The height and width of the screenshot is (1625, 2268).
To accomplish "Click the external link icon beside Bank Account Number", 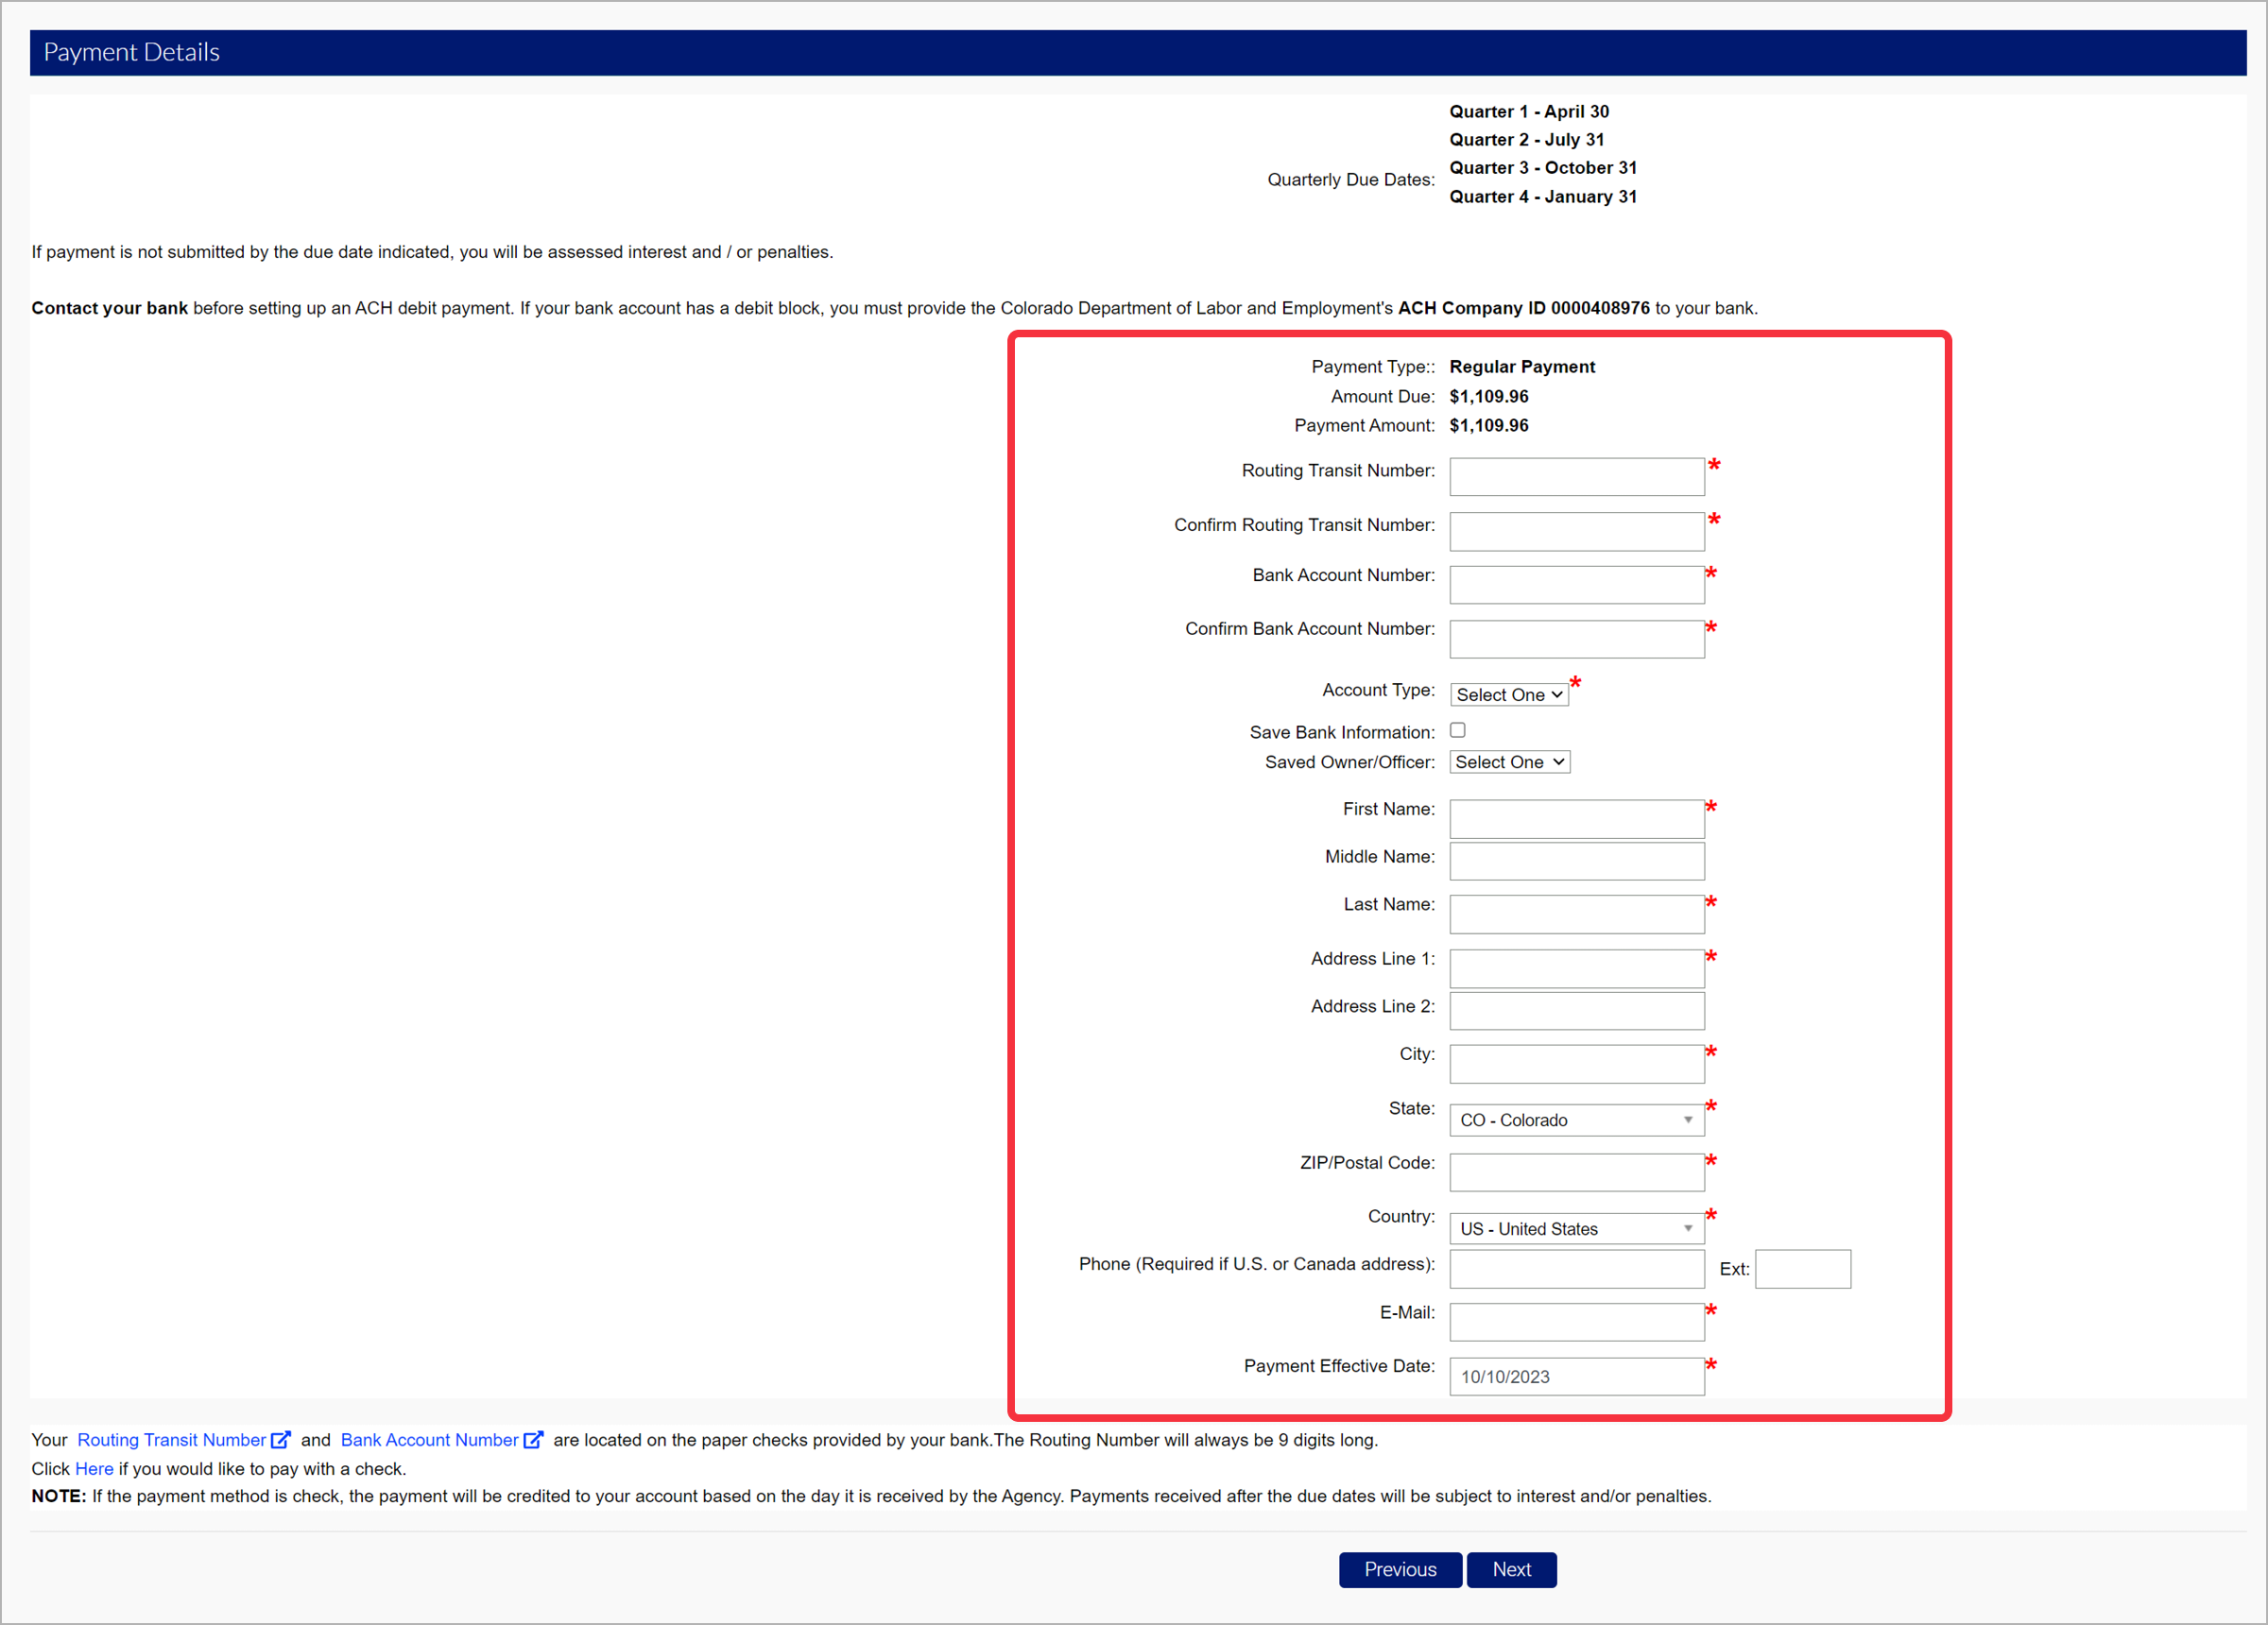I will [x=536, y=1440].
